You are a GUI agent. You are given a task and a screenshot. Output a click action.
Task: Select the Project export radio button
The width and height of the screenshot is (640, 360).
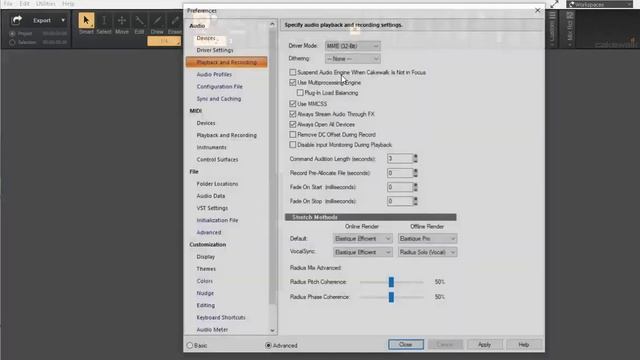pyautogui.click(x=12, y=33)
